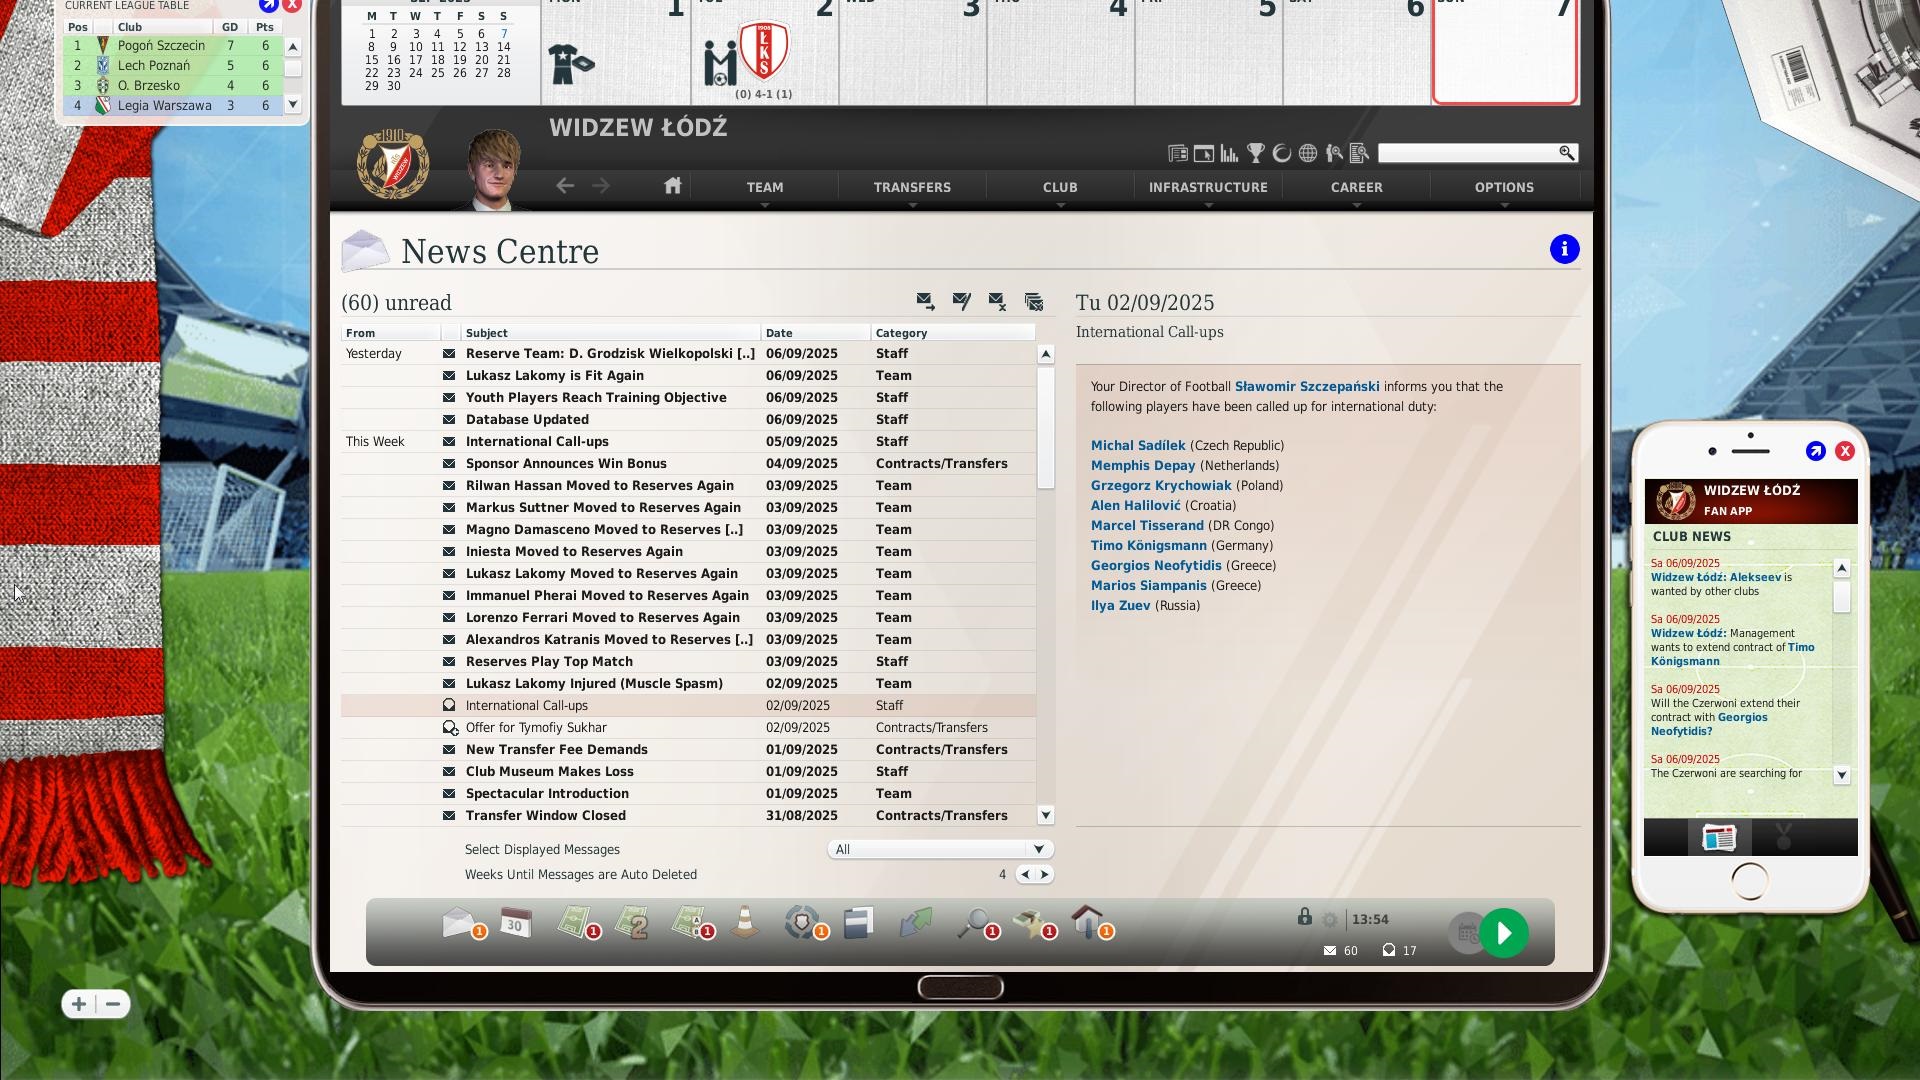This screenshot has height=1080, width=1920.
Task: Open the trophy competitions icon
Action: (x=1255, y=153)
